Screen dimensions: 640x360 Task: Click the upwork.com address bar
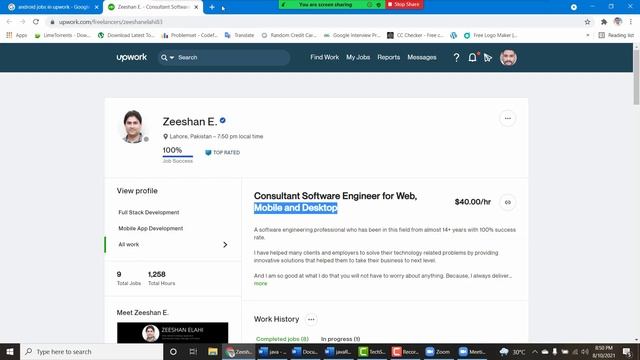[x=314, y=22]
